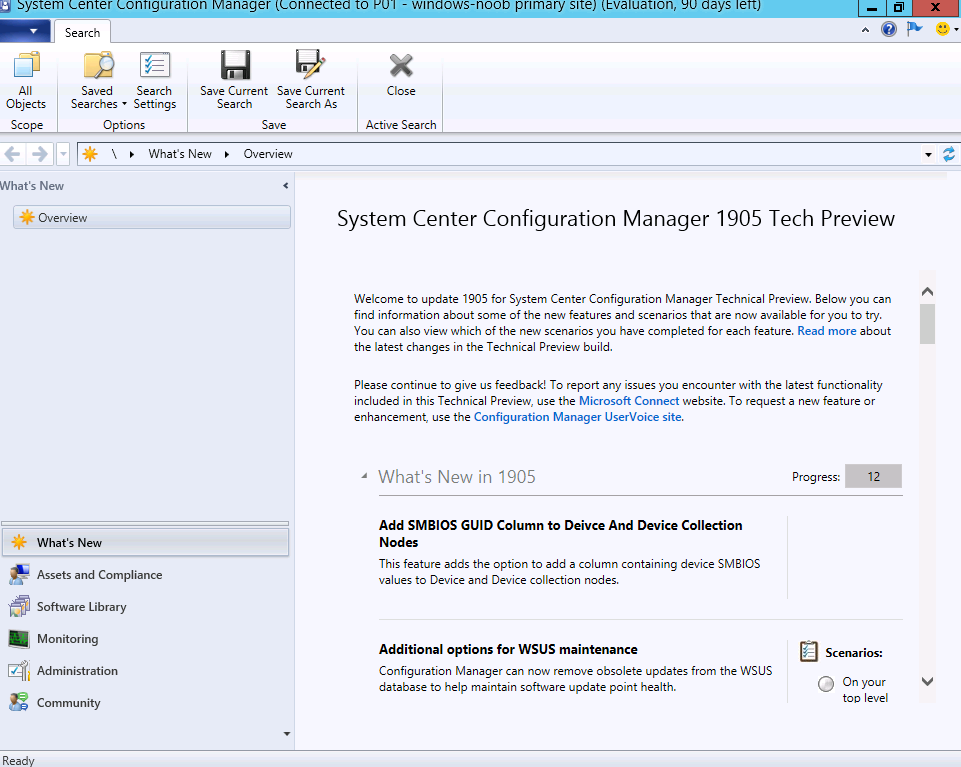Viewport: 961px width, 767px height.
Task: Open the Assets and Compliance workspace
Action: (145, 574)
